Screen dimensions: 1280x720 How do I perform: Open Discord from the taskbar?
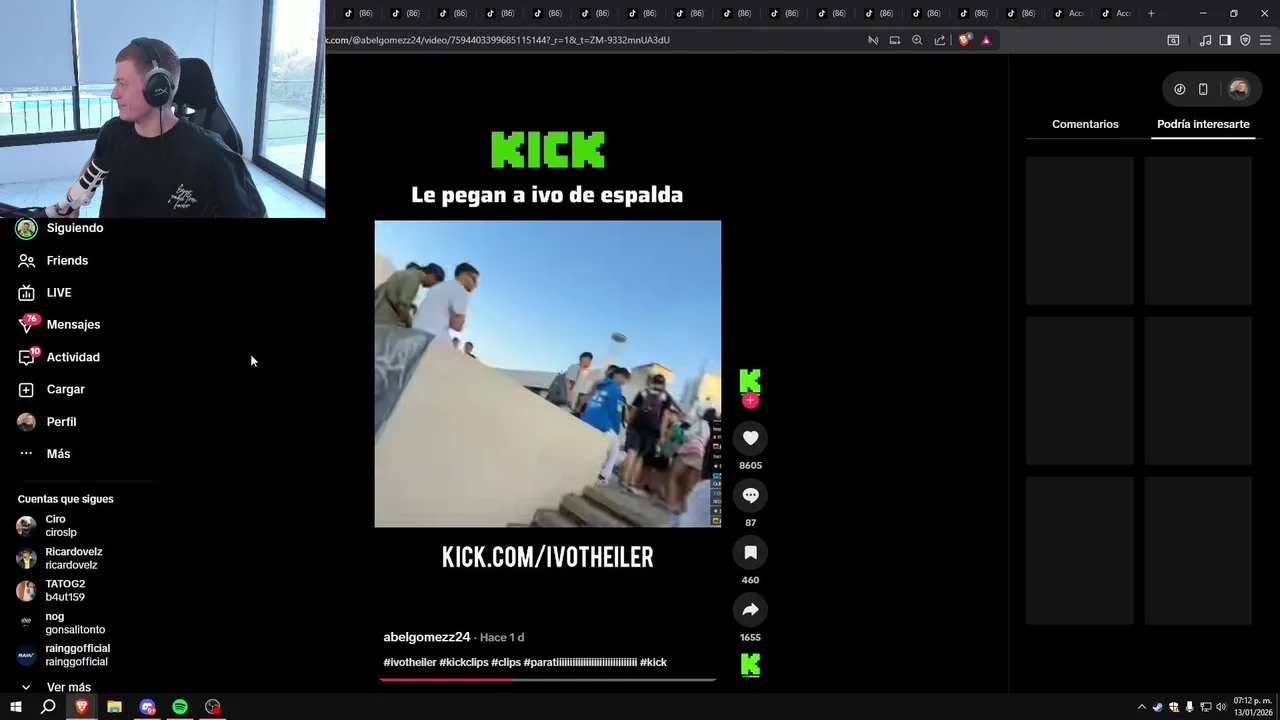[x=147, y=707]
